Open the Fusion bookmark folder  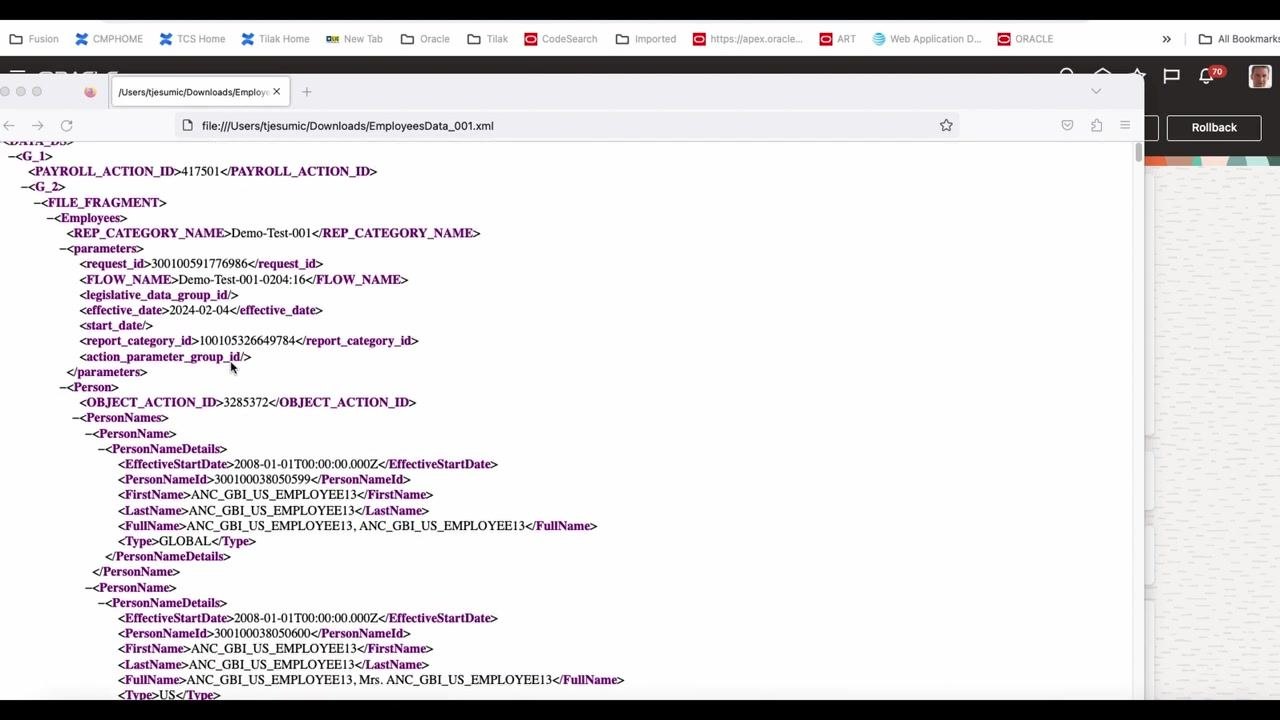pyautogui.click(x=34, y=39)
